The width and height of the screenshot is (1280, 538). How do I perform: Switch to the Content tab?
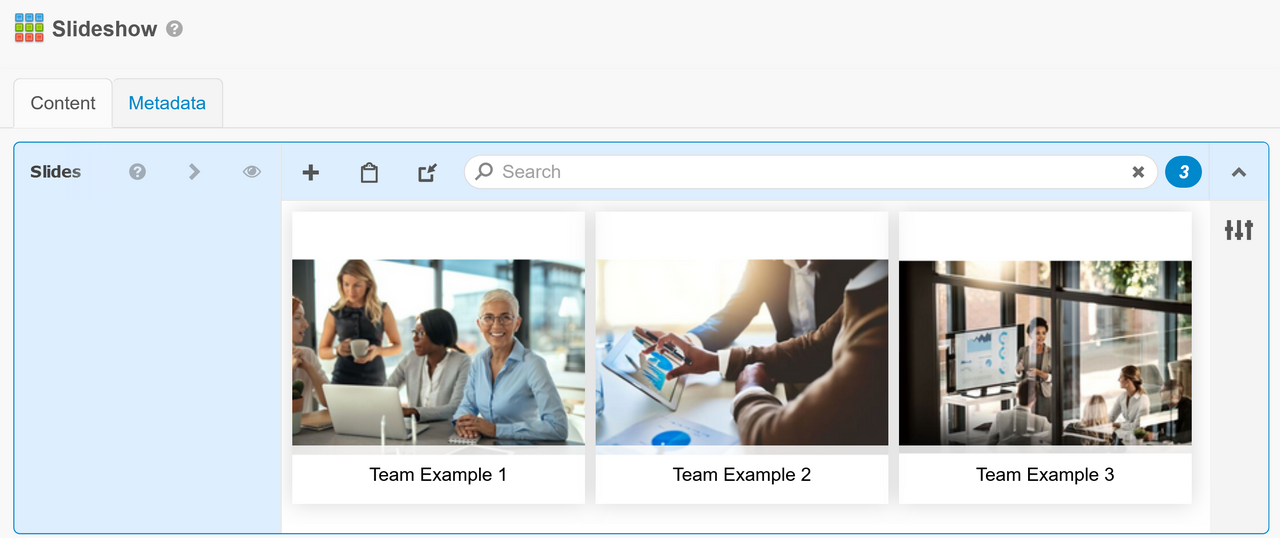[x=63, y=103]
